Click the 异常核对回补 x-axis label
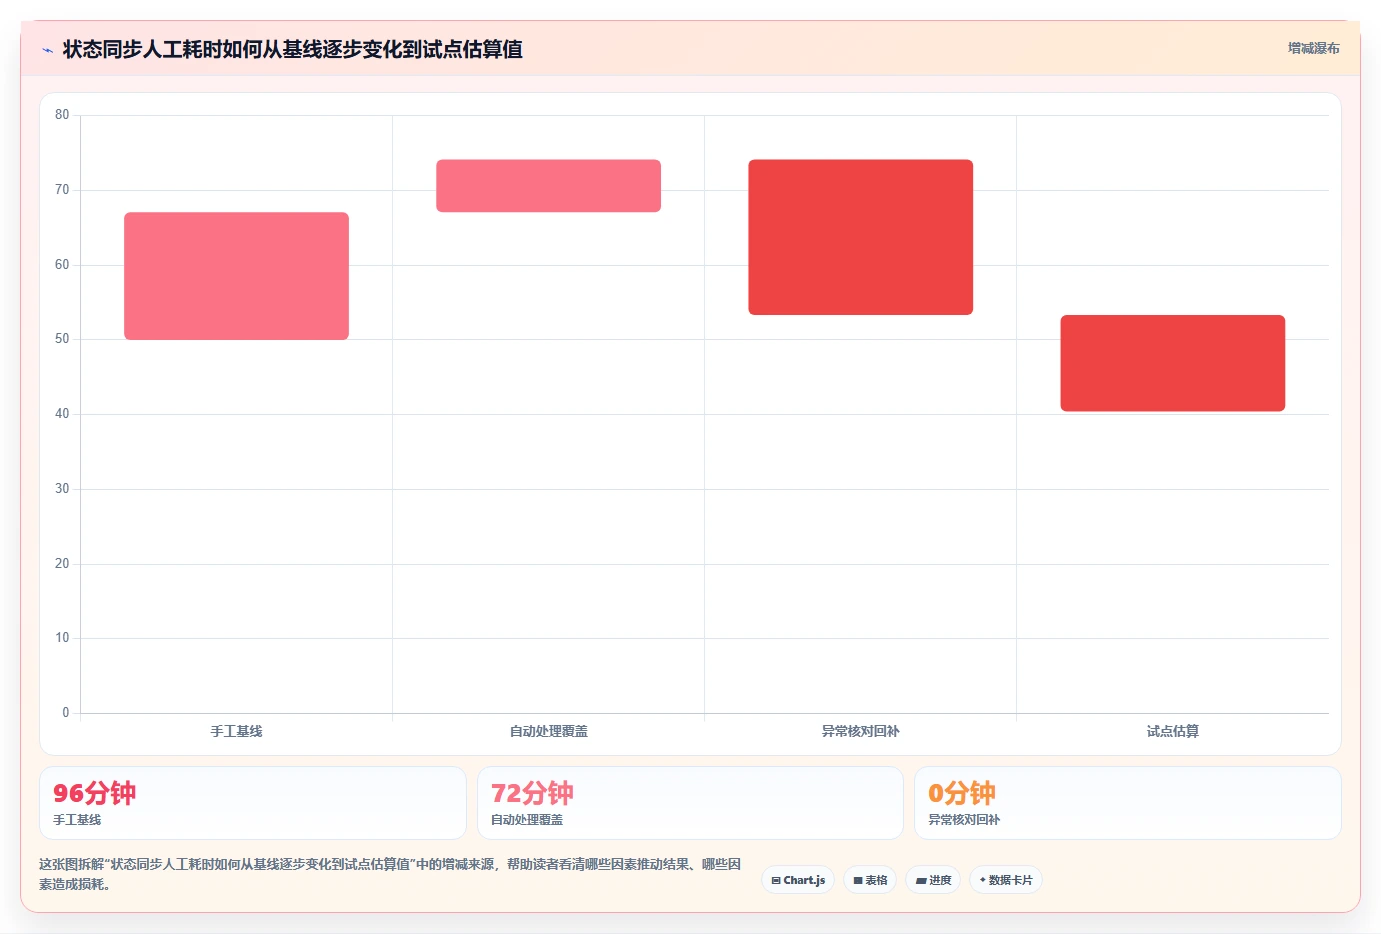This screenshot has height=934, width=1381. 860,731
